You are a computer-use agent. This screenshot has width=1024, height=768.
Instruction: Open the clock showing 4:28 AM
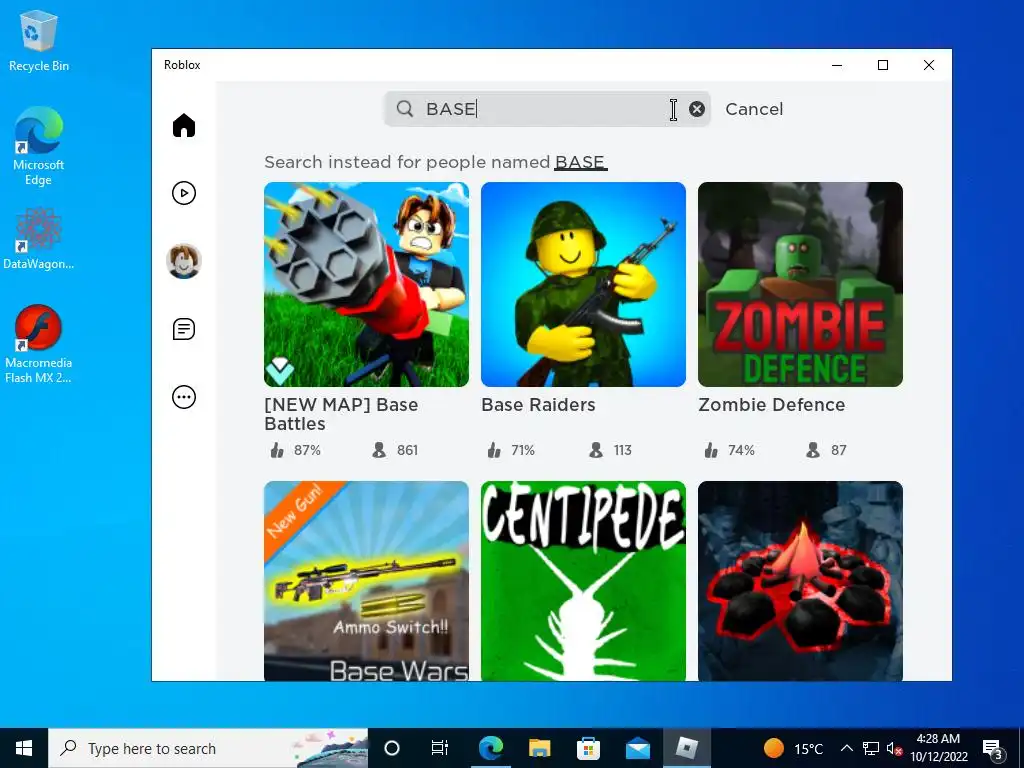pyautogui.click(x=938, y=748)
